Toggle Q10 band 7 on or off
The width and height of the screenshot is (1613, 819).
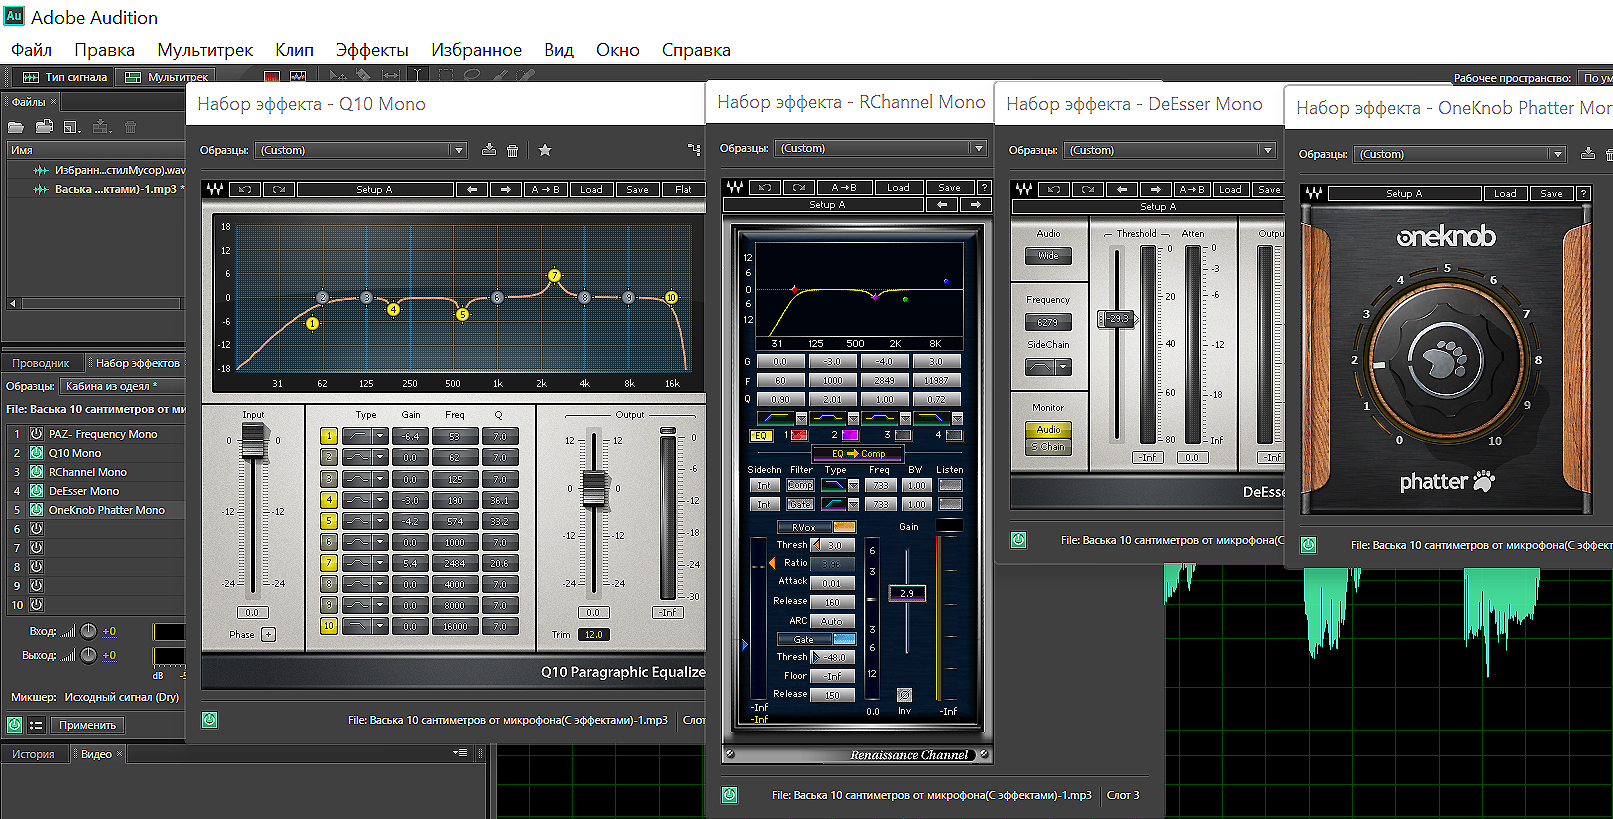coord(328,563)
